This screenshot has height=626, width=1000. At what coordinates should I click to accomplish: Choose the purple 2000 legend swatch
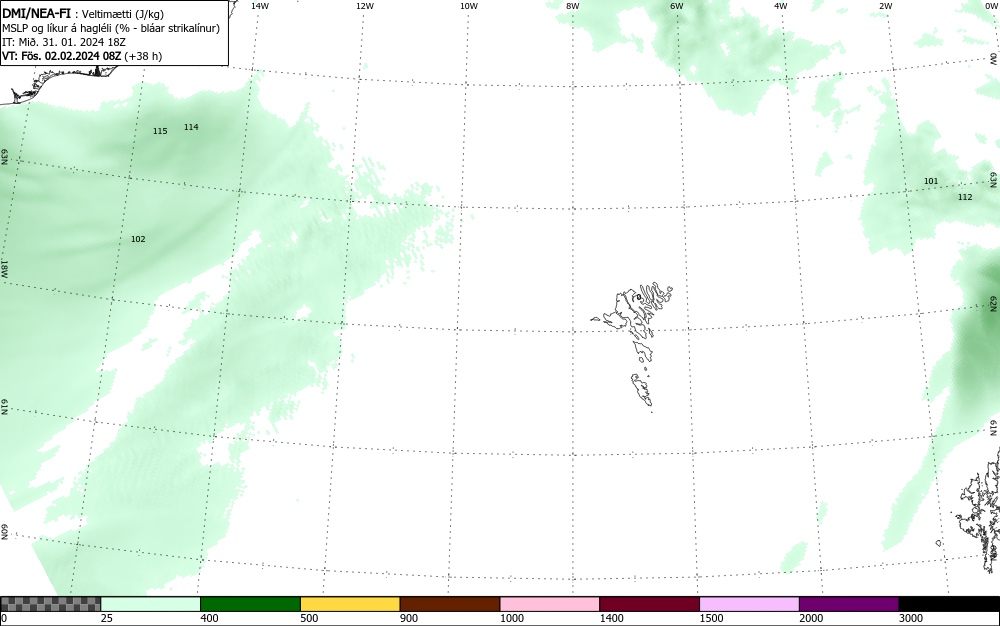coord(849,604)
